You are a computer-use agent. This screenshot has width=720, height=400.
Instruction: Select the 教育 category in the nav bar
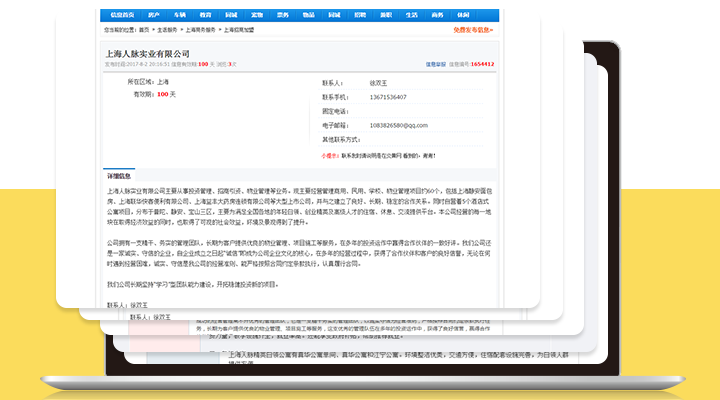205,15
